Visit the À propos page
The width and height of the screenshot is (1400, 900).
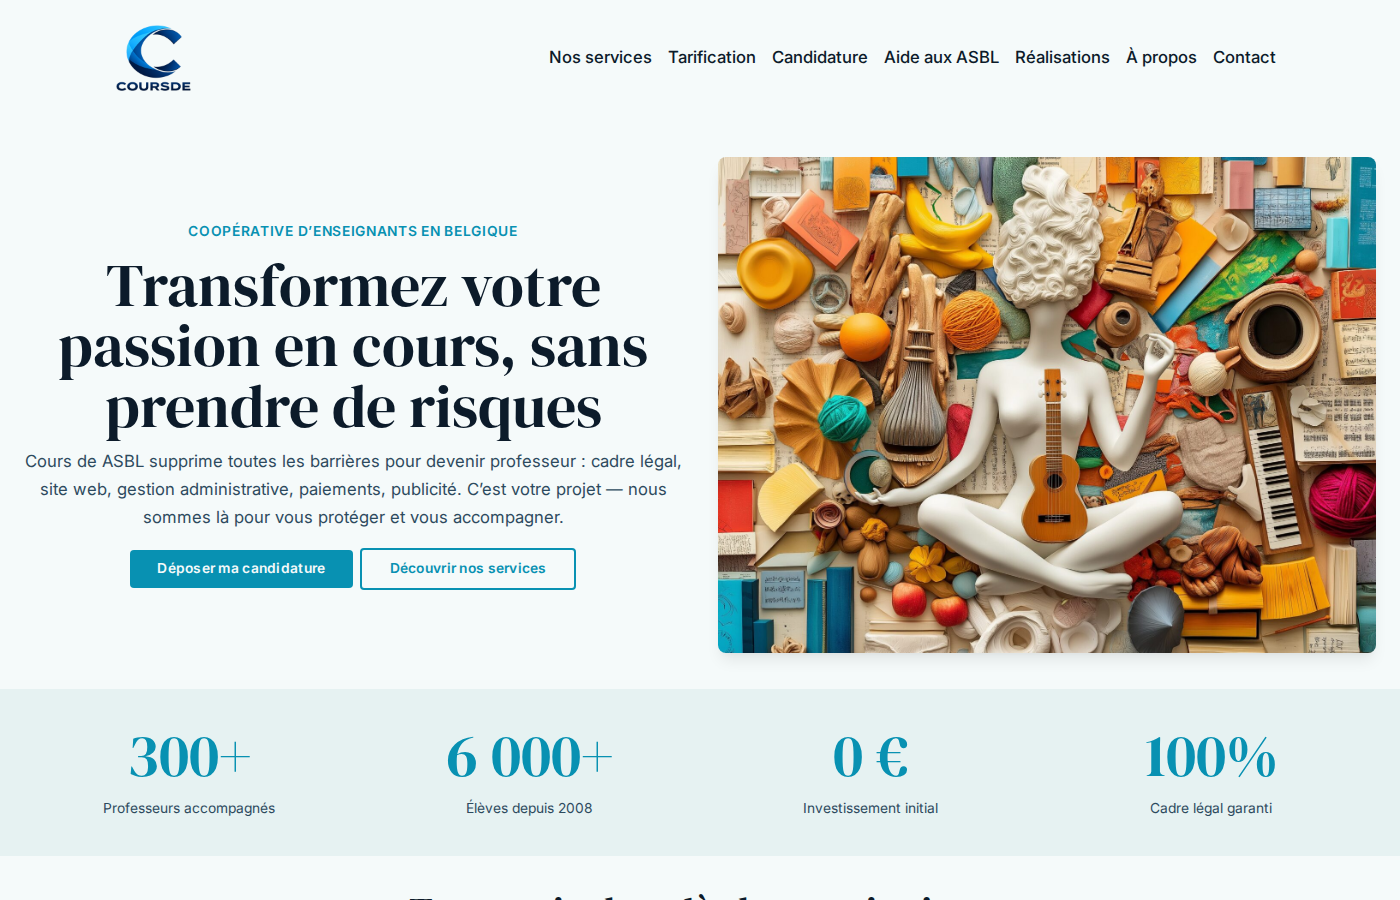pos(1161,57)
